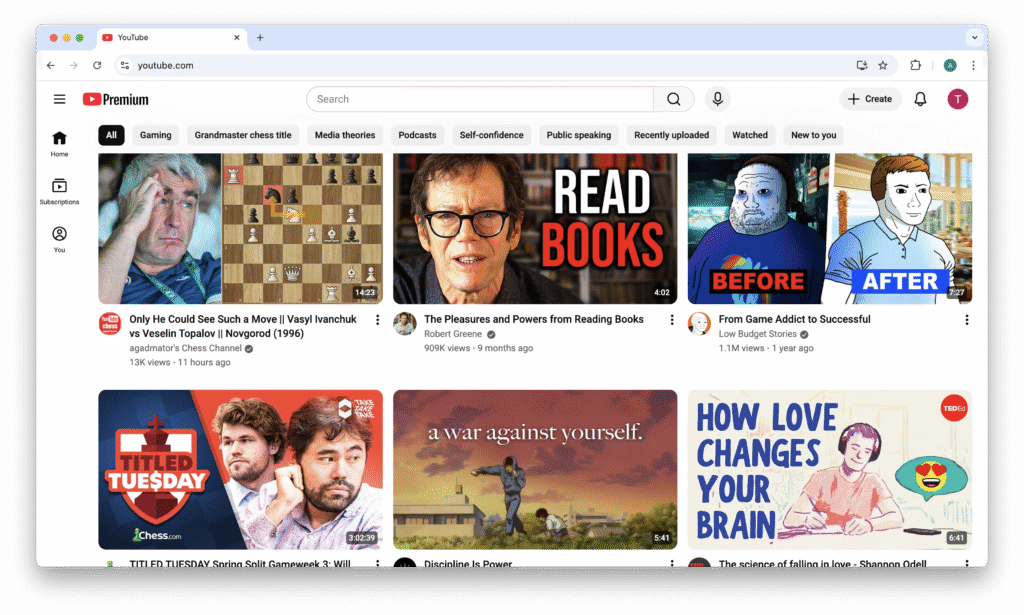Open the hamburger guide menu

coord(60,99)
